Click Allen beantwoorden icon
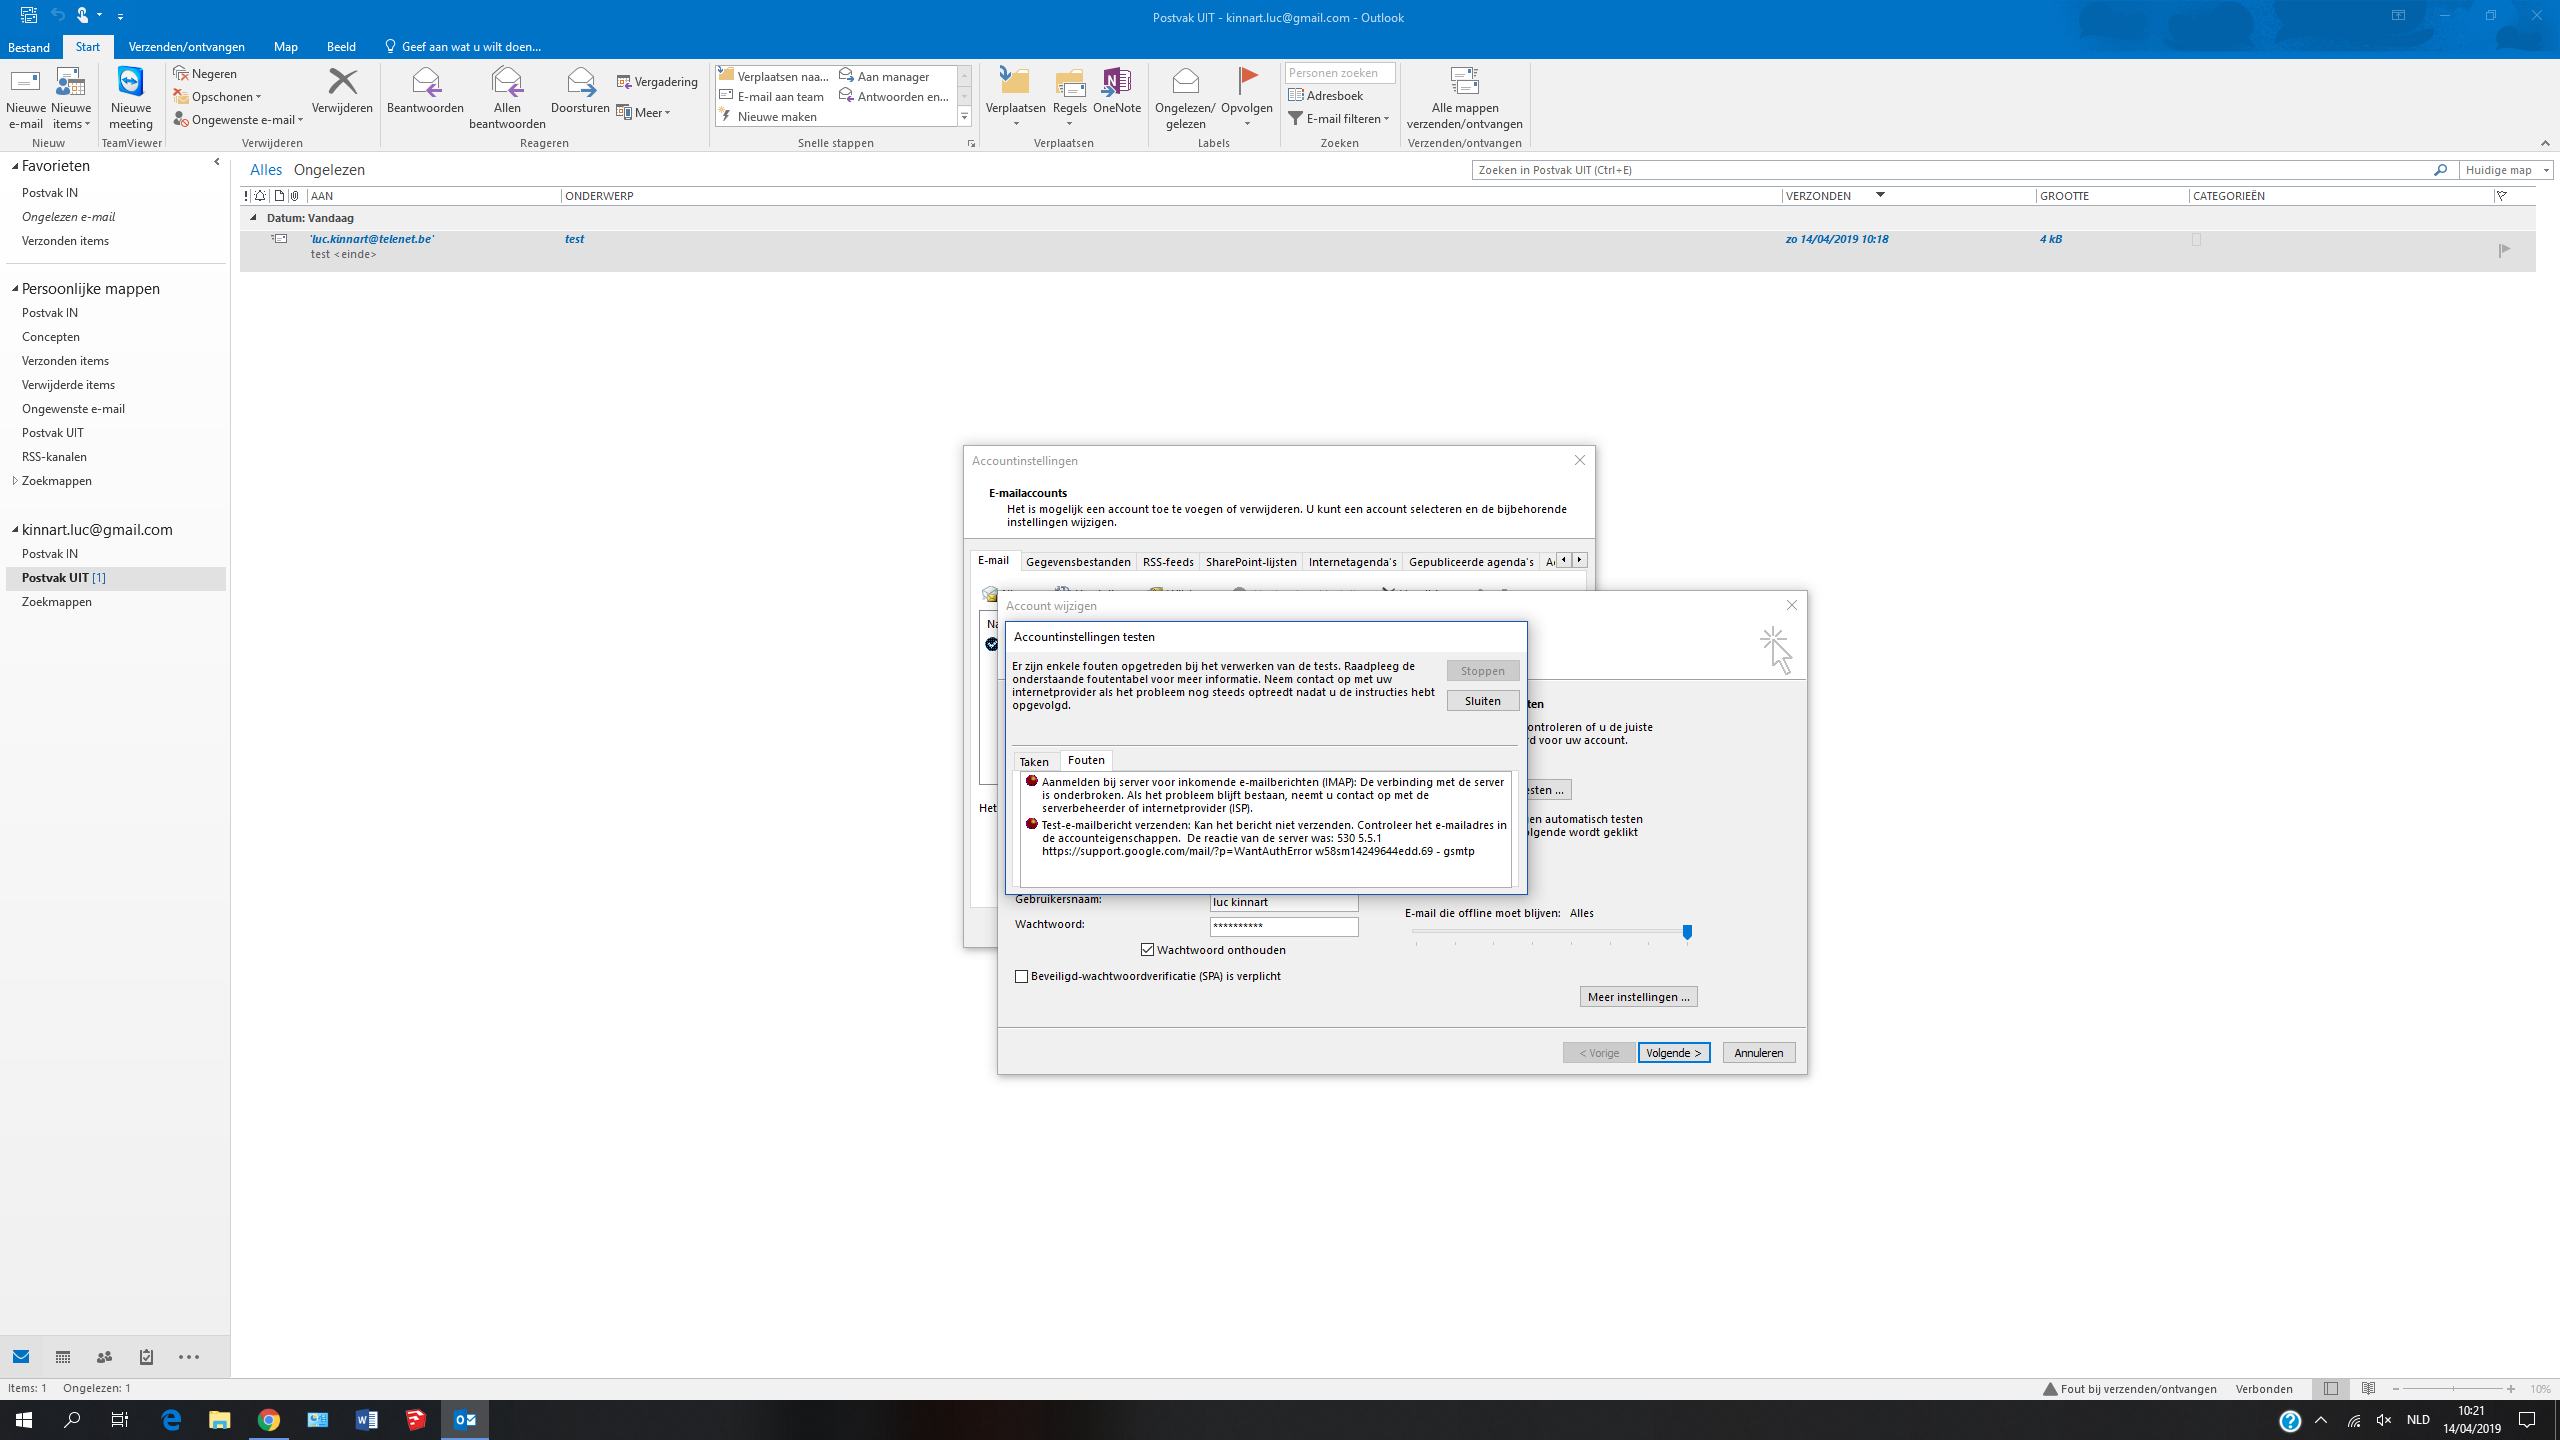 [x=507, y=82]
